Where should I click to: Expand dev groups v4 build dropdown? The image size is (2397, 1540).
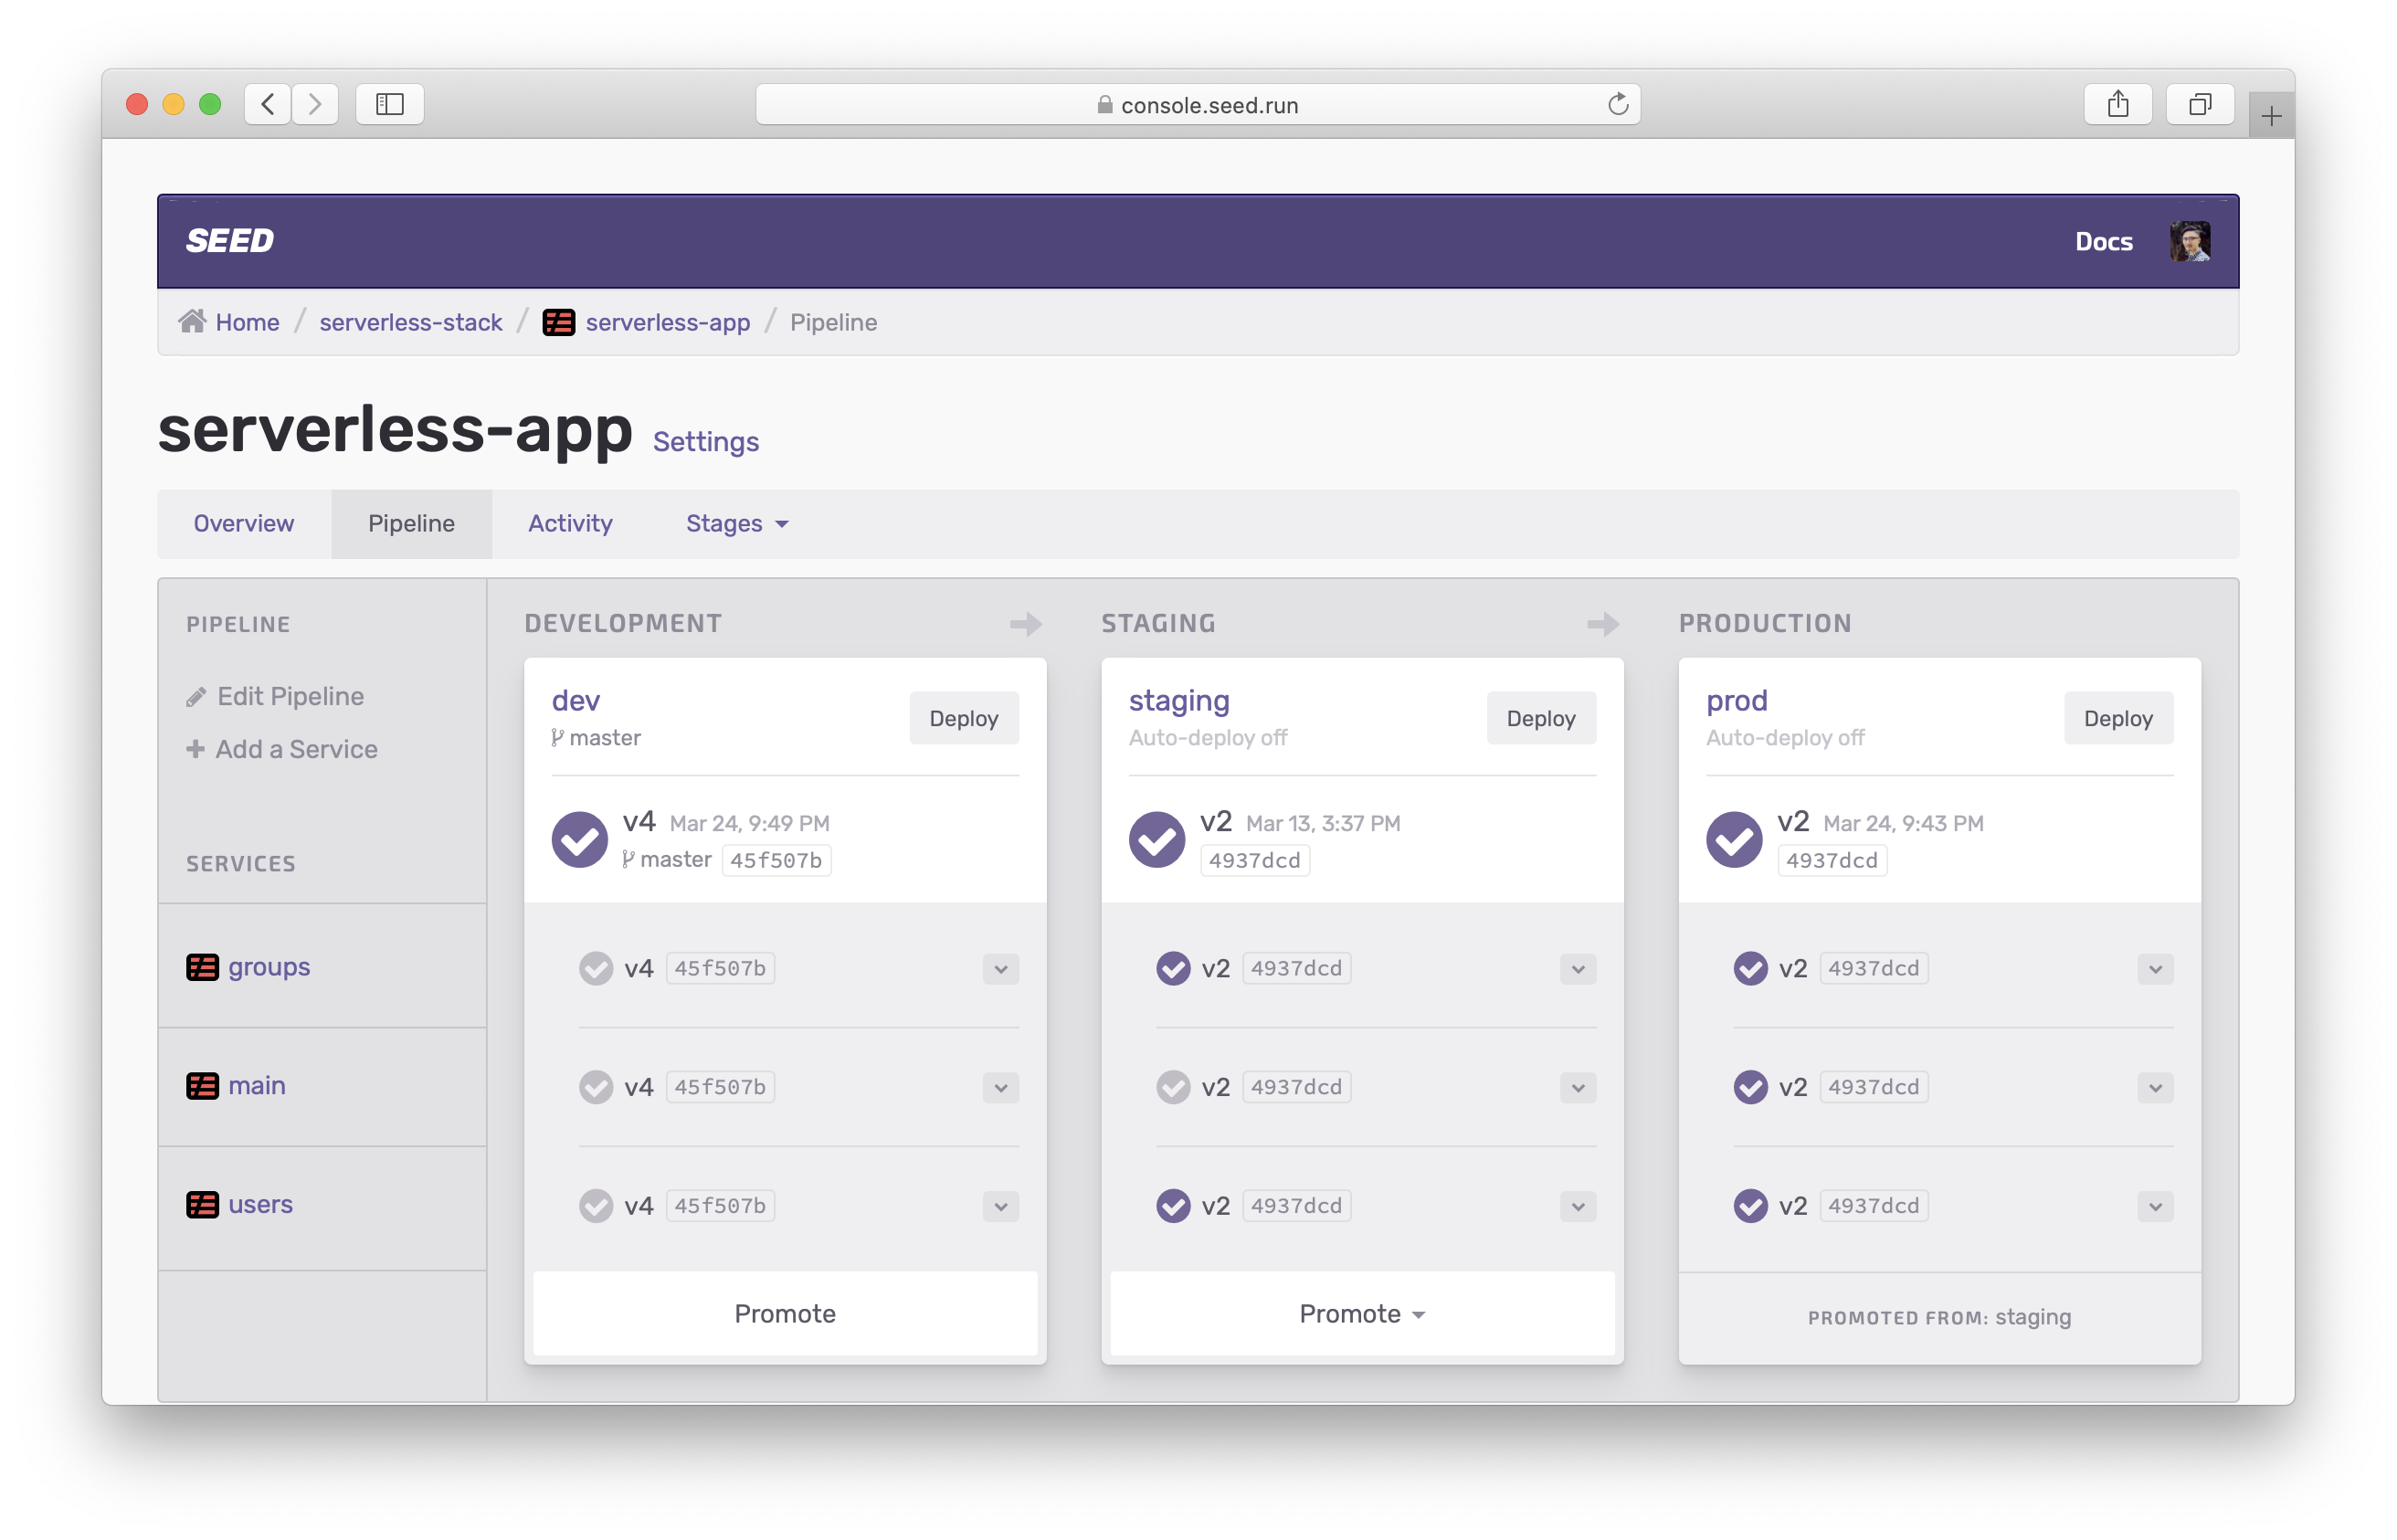(1000, 969)
